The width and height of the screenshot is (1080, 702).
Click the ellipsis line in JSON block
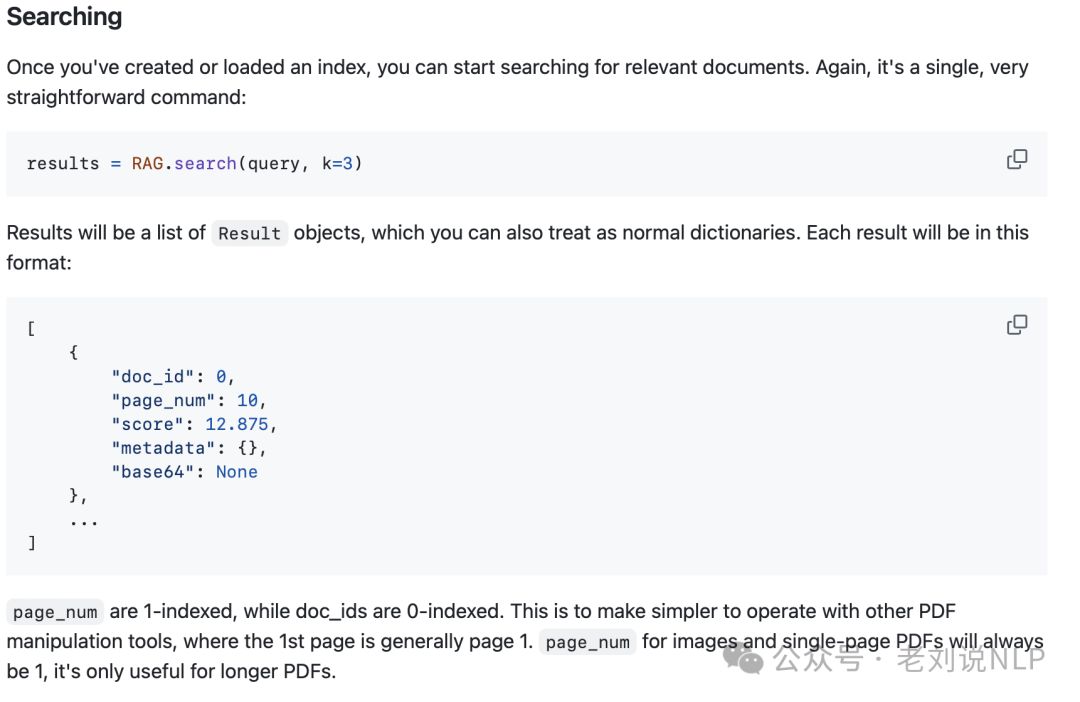tap(83, 523)
